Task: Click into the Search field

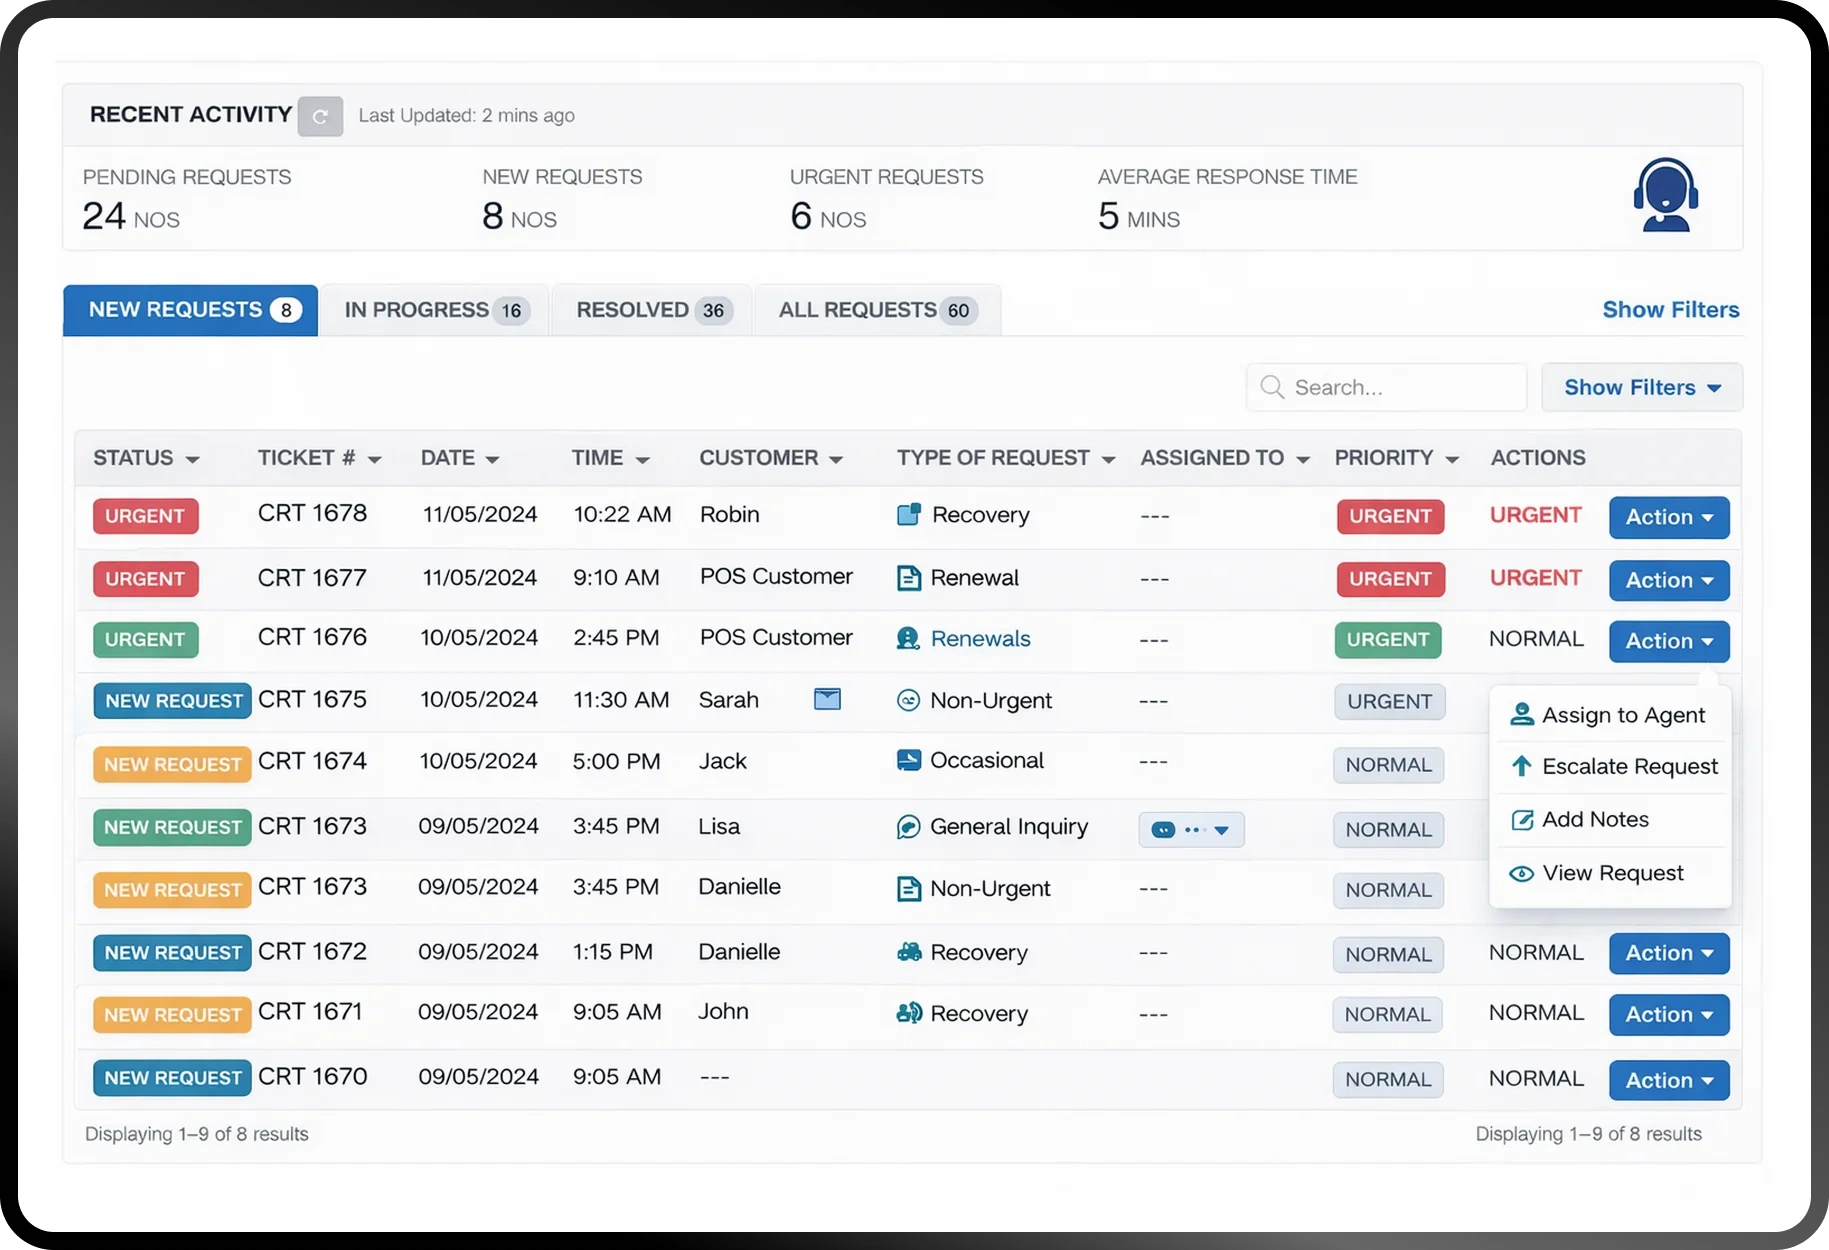Action: tap(1386, 387)
